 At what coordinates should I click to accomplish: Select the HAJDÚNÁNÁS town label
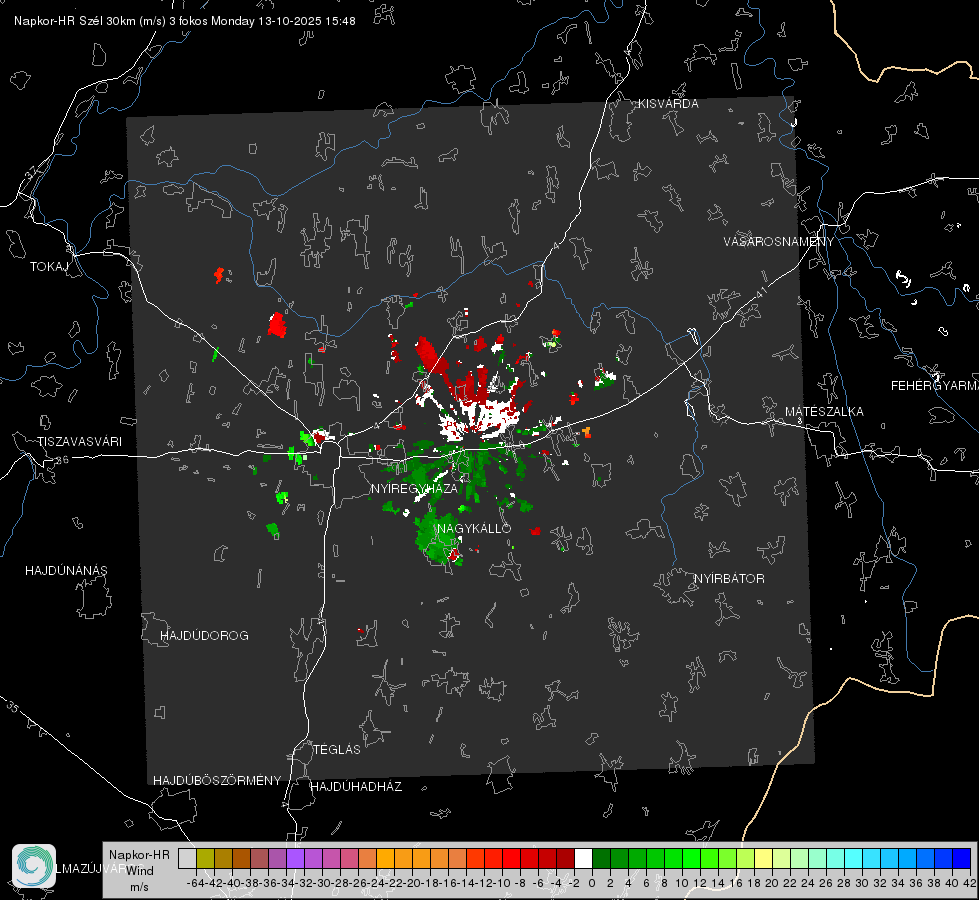(66, 571)
